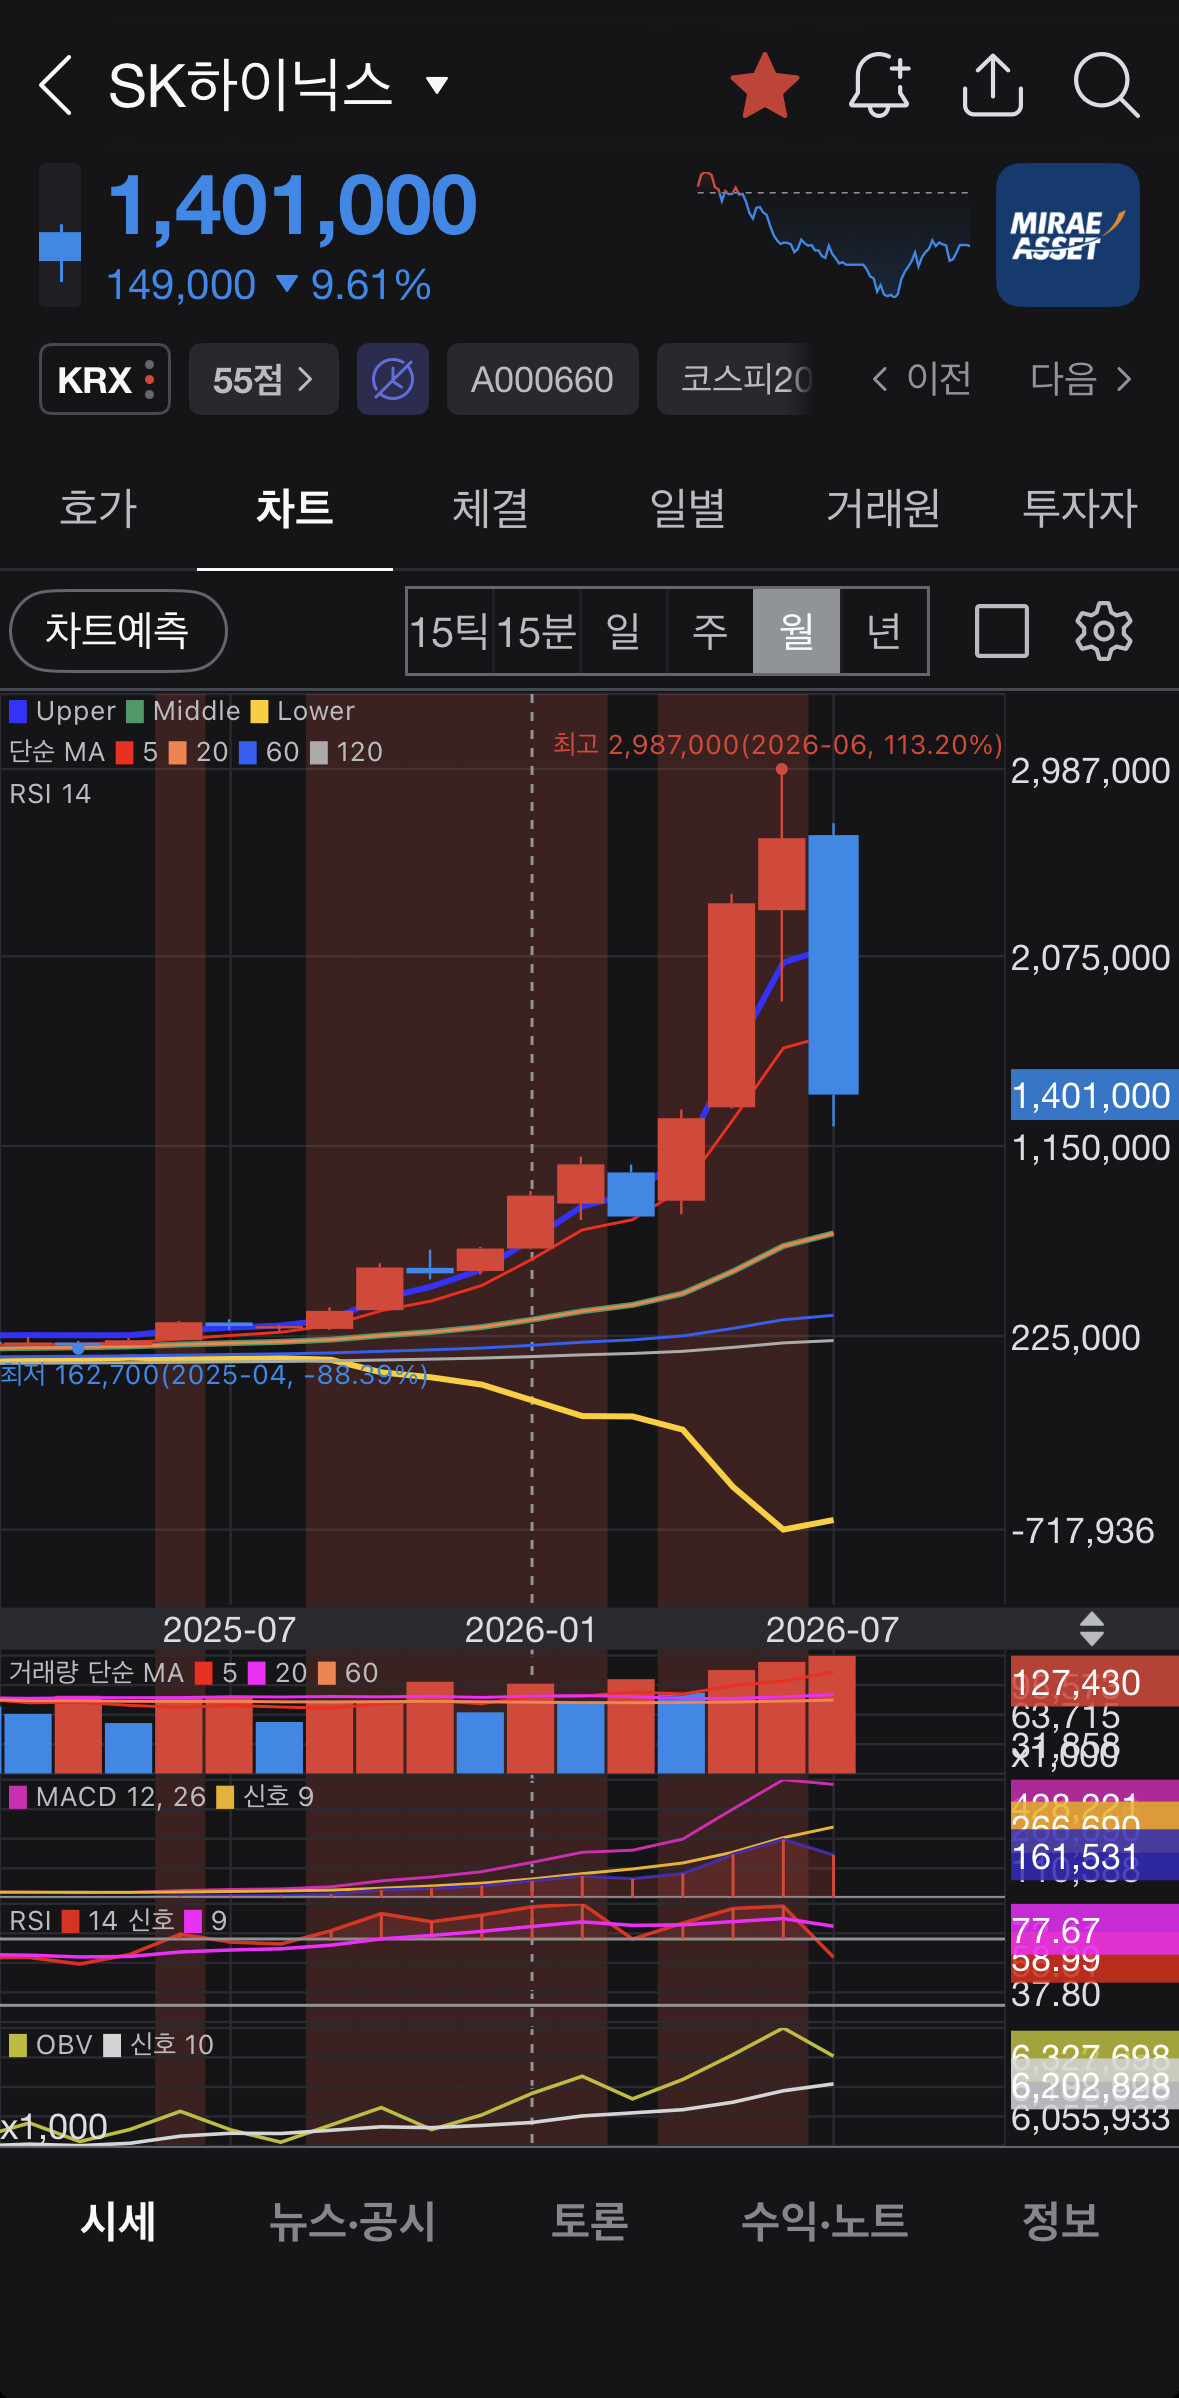The height and width of the screenshot is (2398, 1179).
Task: Open the mini intraday price chart thumbnail
Action: (833, 235)
